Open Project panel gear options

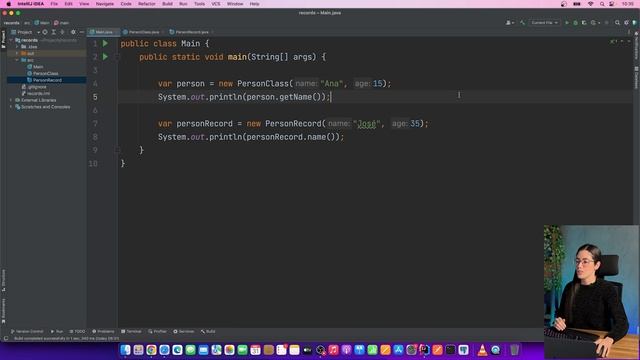(x=73, y=32)
